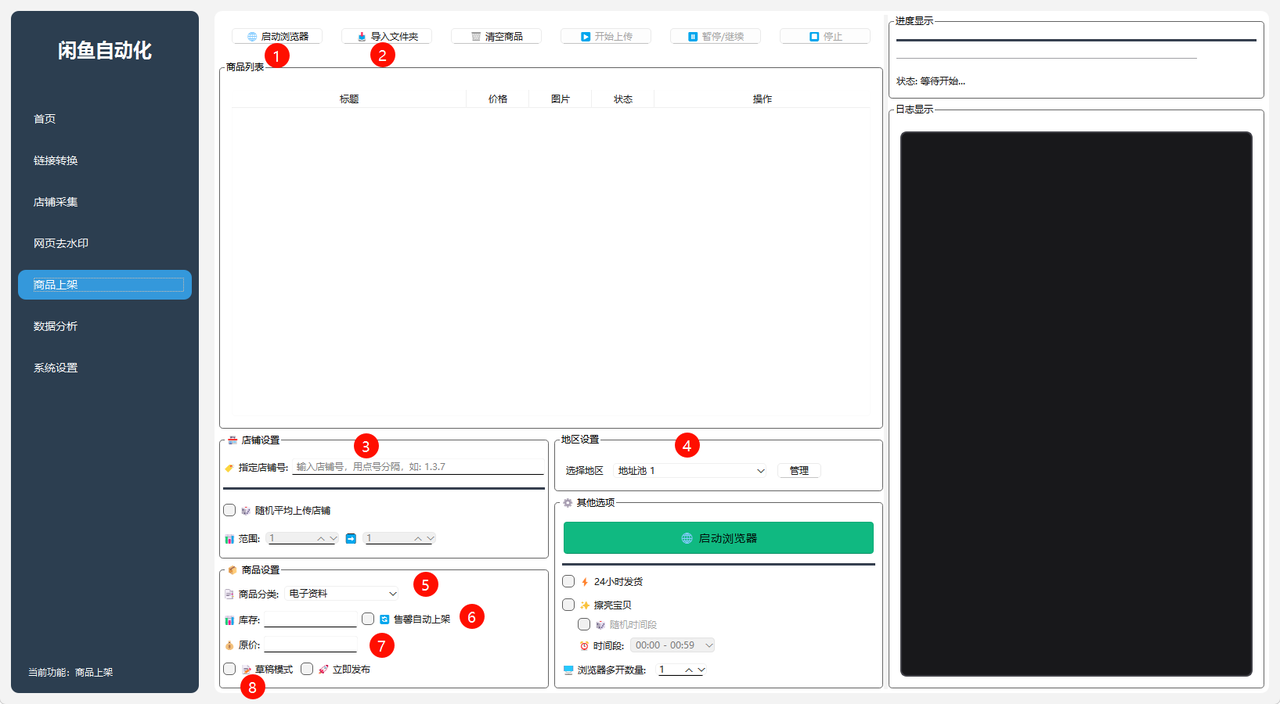Select 网页去水印 in the sidebar
This screenshot has width=1280, height=704.
pos(105,243)
